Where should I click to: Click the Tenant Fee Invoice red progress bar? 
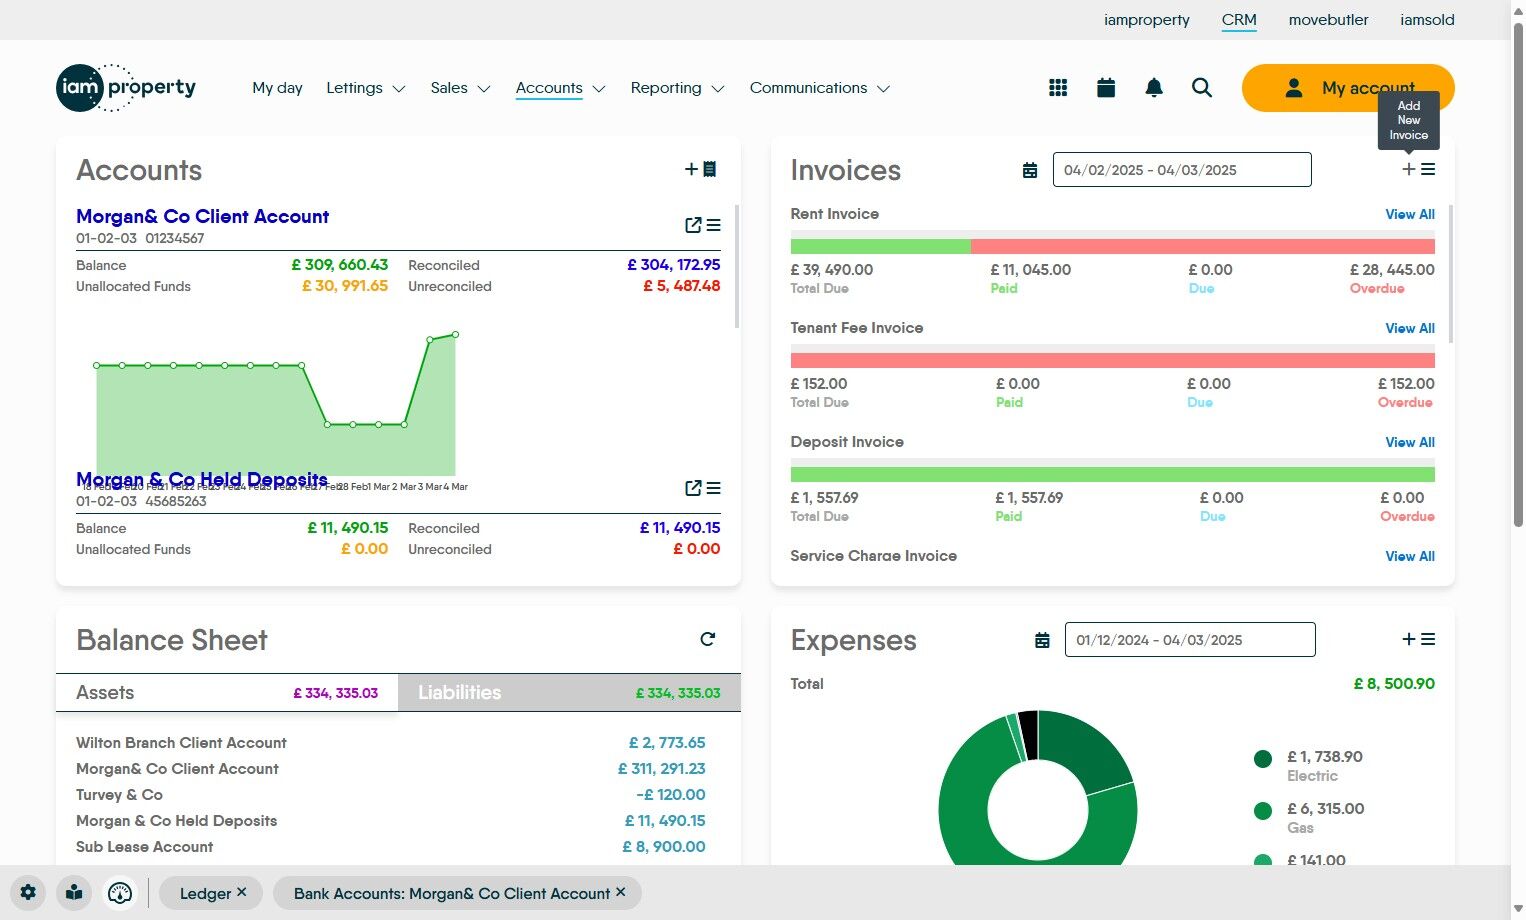(x=1112, y=361)
